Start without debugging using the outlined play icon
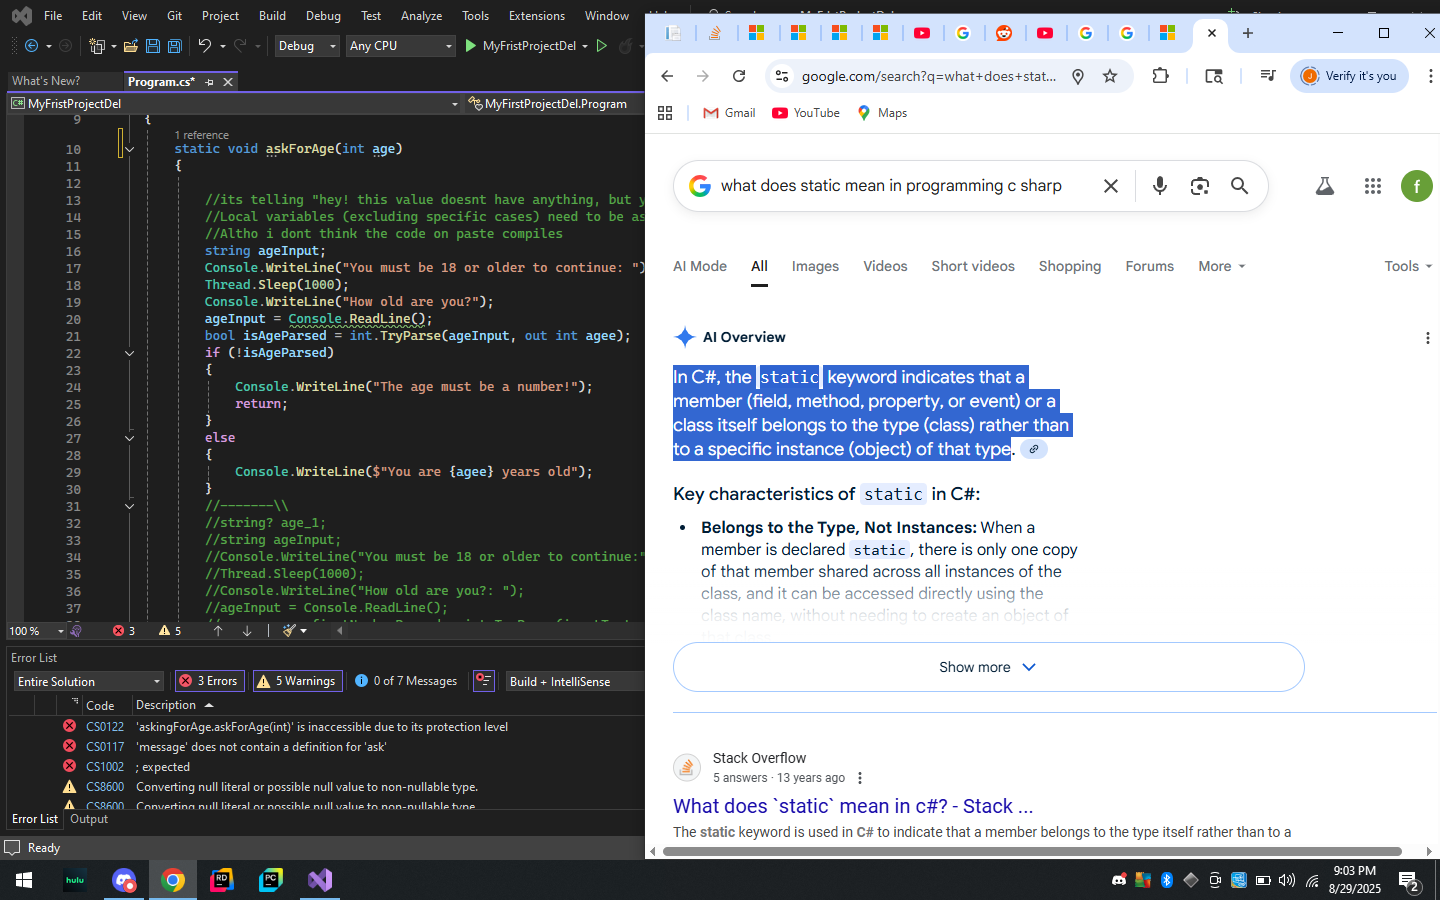 click(x=602, y=46)
